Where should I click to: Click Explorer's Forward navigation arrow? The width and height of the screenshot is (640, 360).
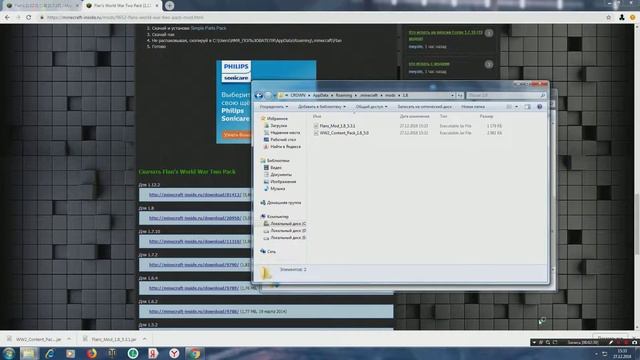point(268,95)
